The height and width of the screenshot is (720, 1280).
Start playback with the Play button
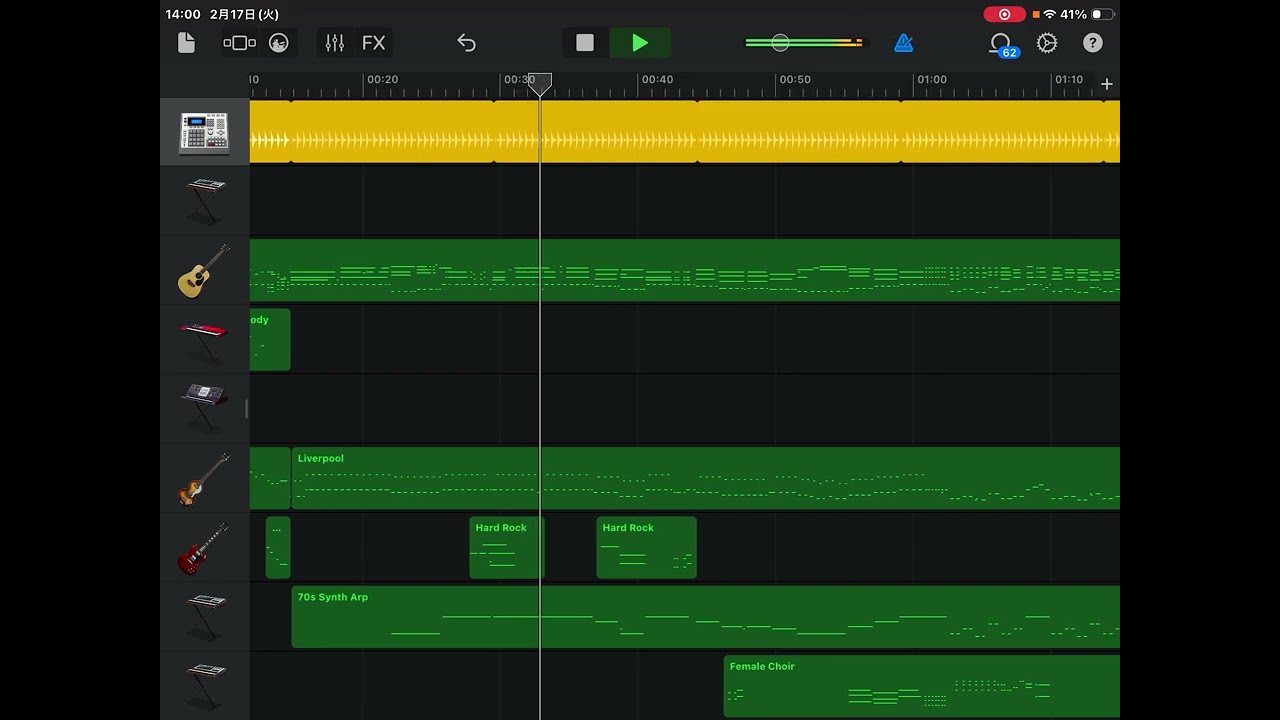pyautogui.click(x=640, y=43)
